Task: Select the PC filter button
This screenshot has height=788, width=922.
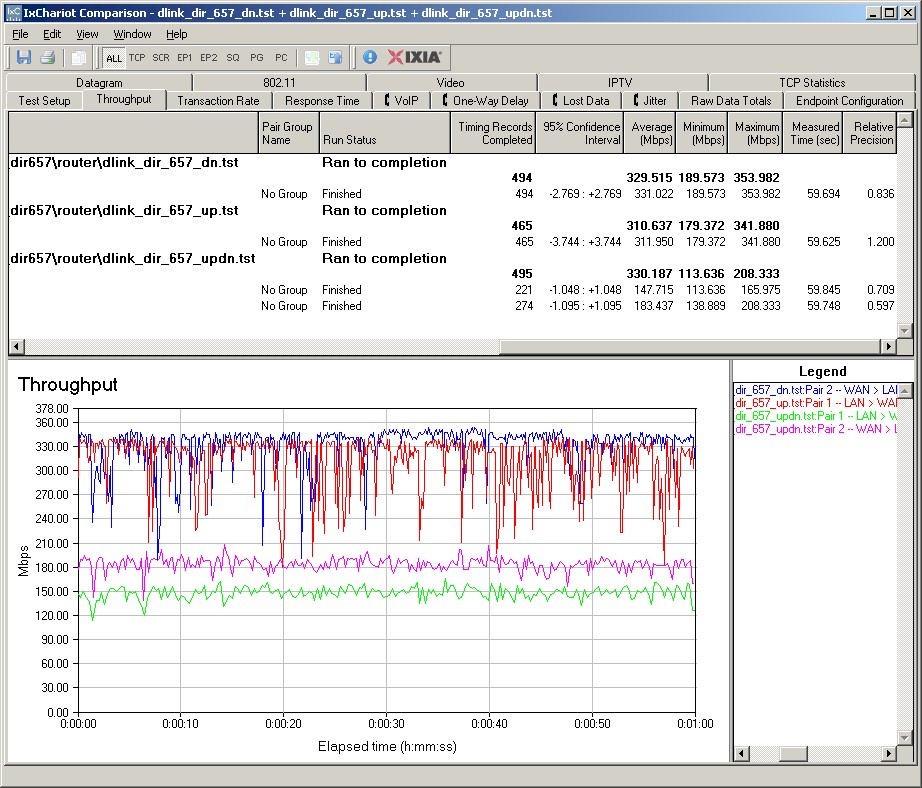Action: click(281, 58)
